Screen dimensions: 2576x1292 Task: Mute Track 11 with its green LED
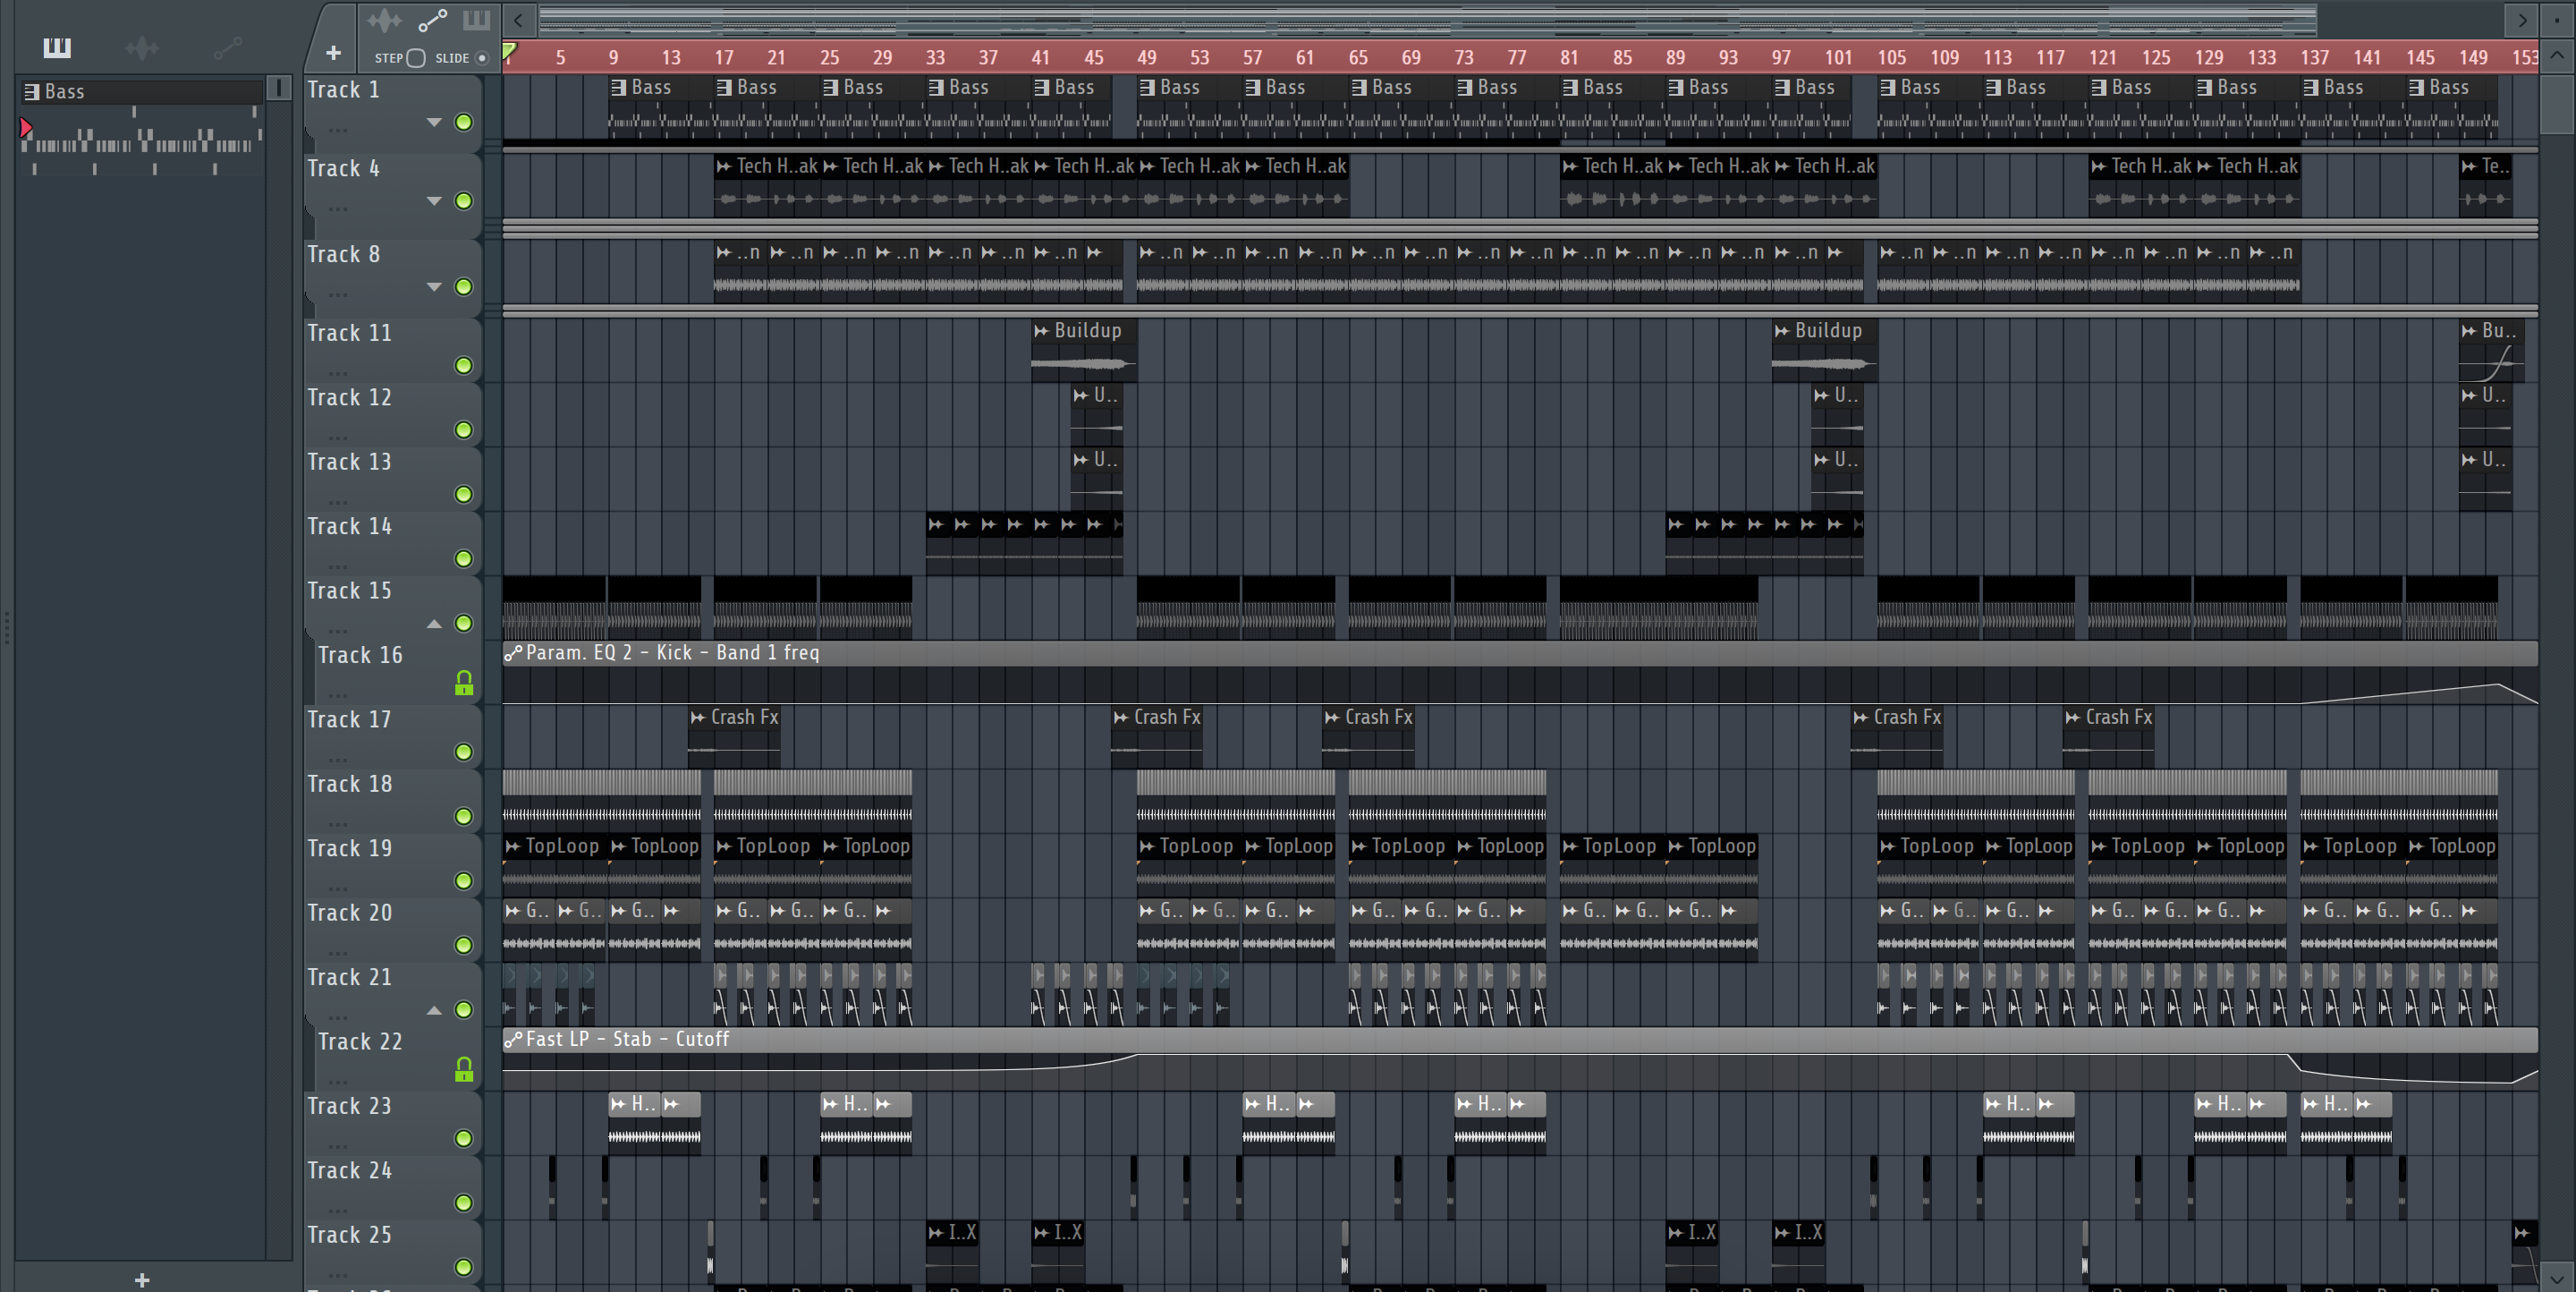click(x=464, y=366)
